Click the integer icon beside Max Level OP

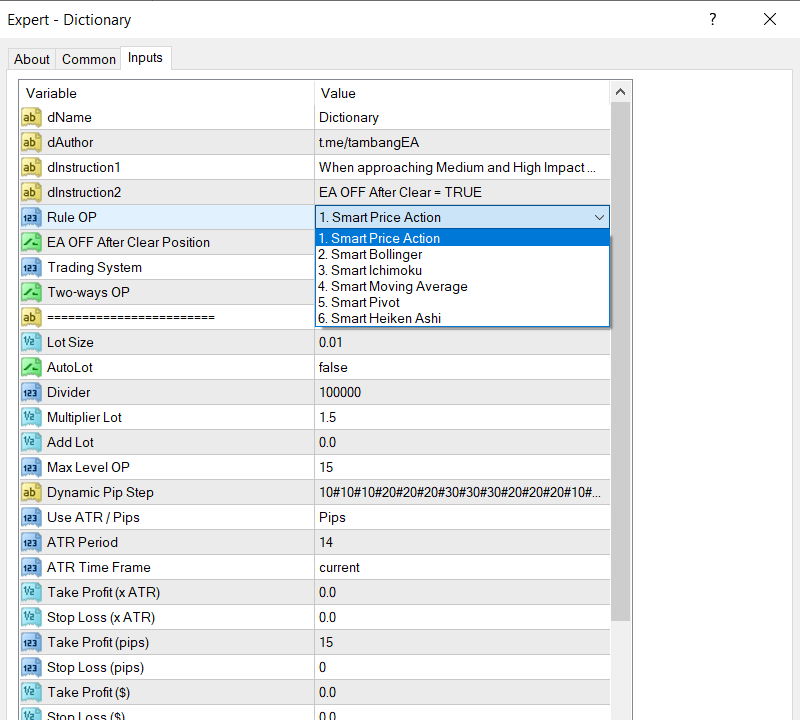pos(31,467)
